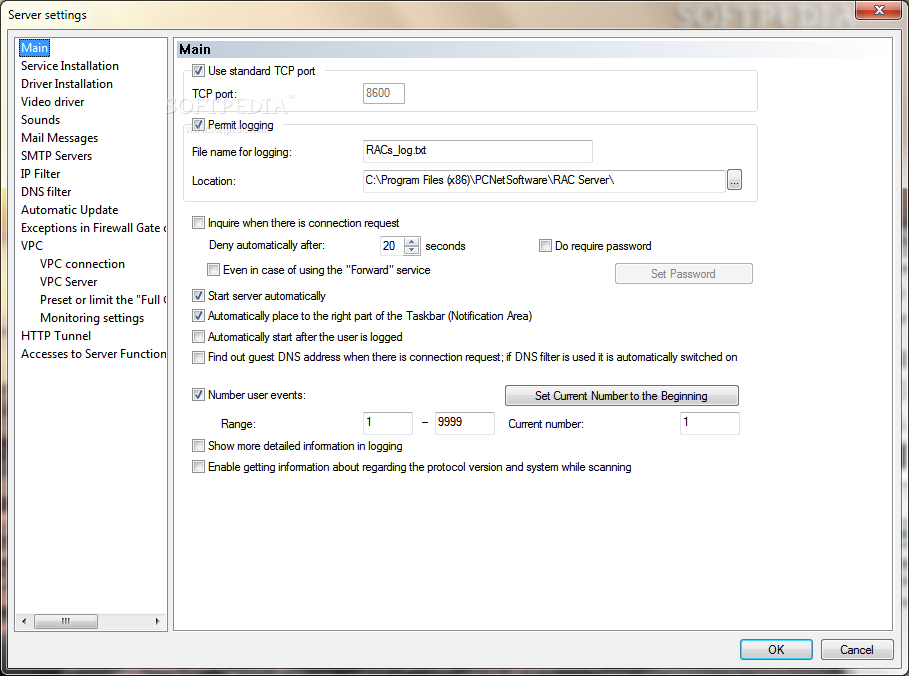Enable Show more detailed information in logging
The height and width of the screenshot is (676, 909).
pyautogui.click(x=198, y=446)
